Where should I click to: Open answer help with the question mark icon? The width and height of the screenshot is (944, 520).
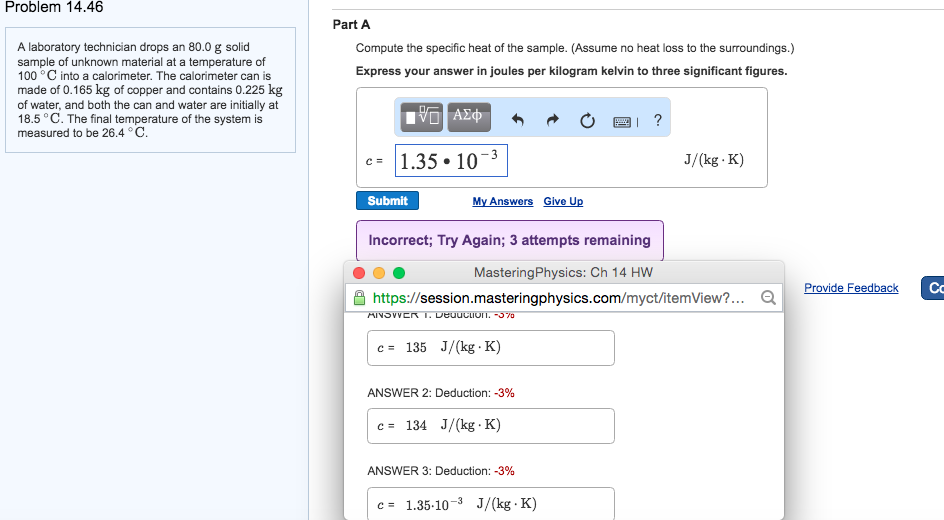pos(657,120)
